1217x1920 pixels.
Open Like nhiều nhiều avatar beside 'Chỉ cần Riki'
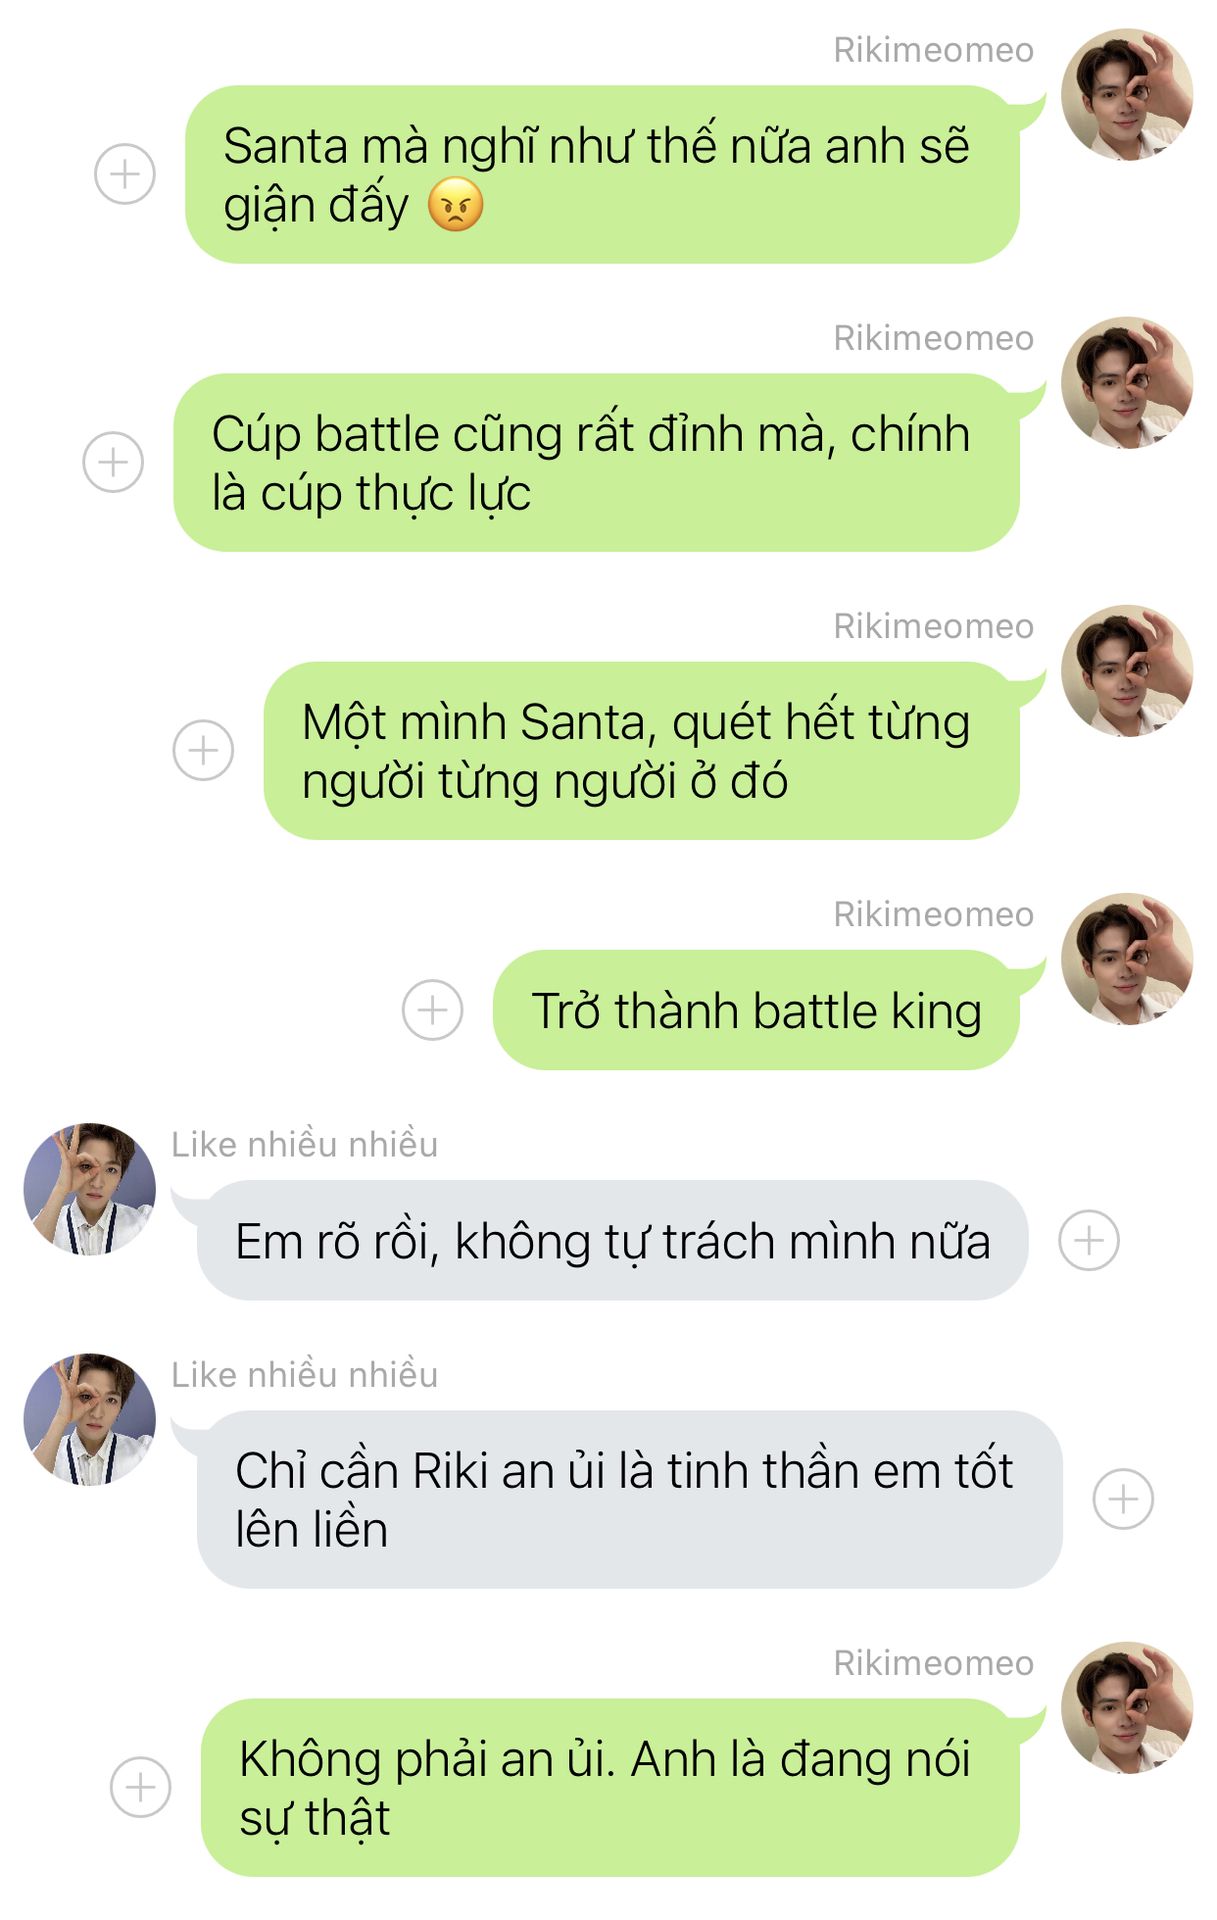[x=90, y=1420]
